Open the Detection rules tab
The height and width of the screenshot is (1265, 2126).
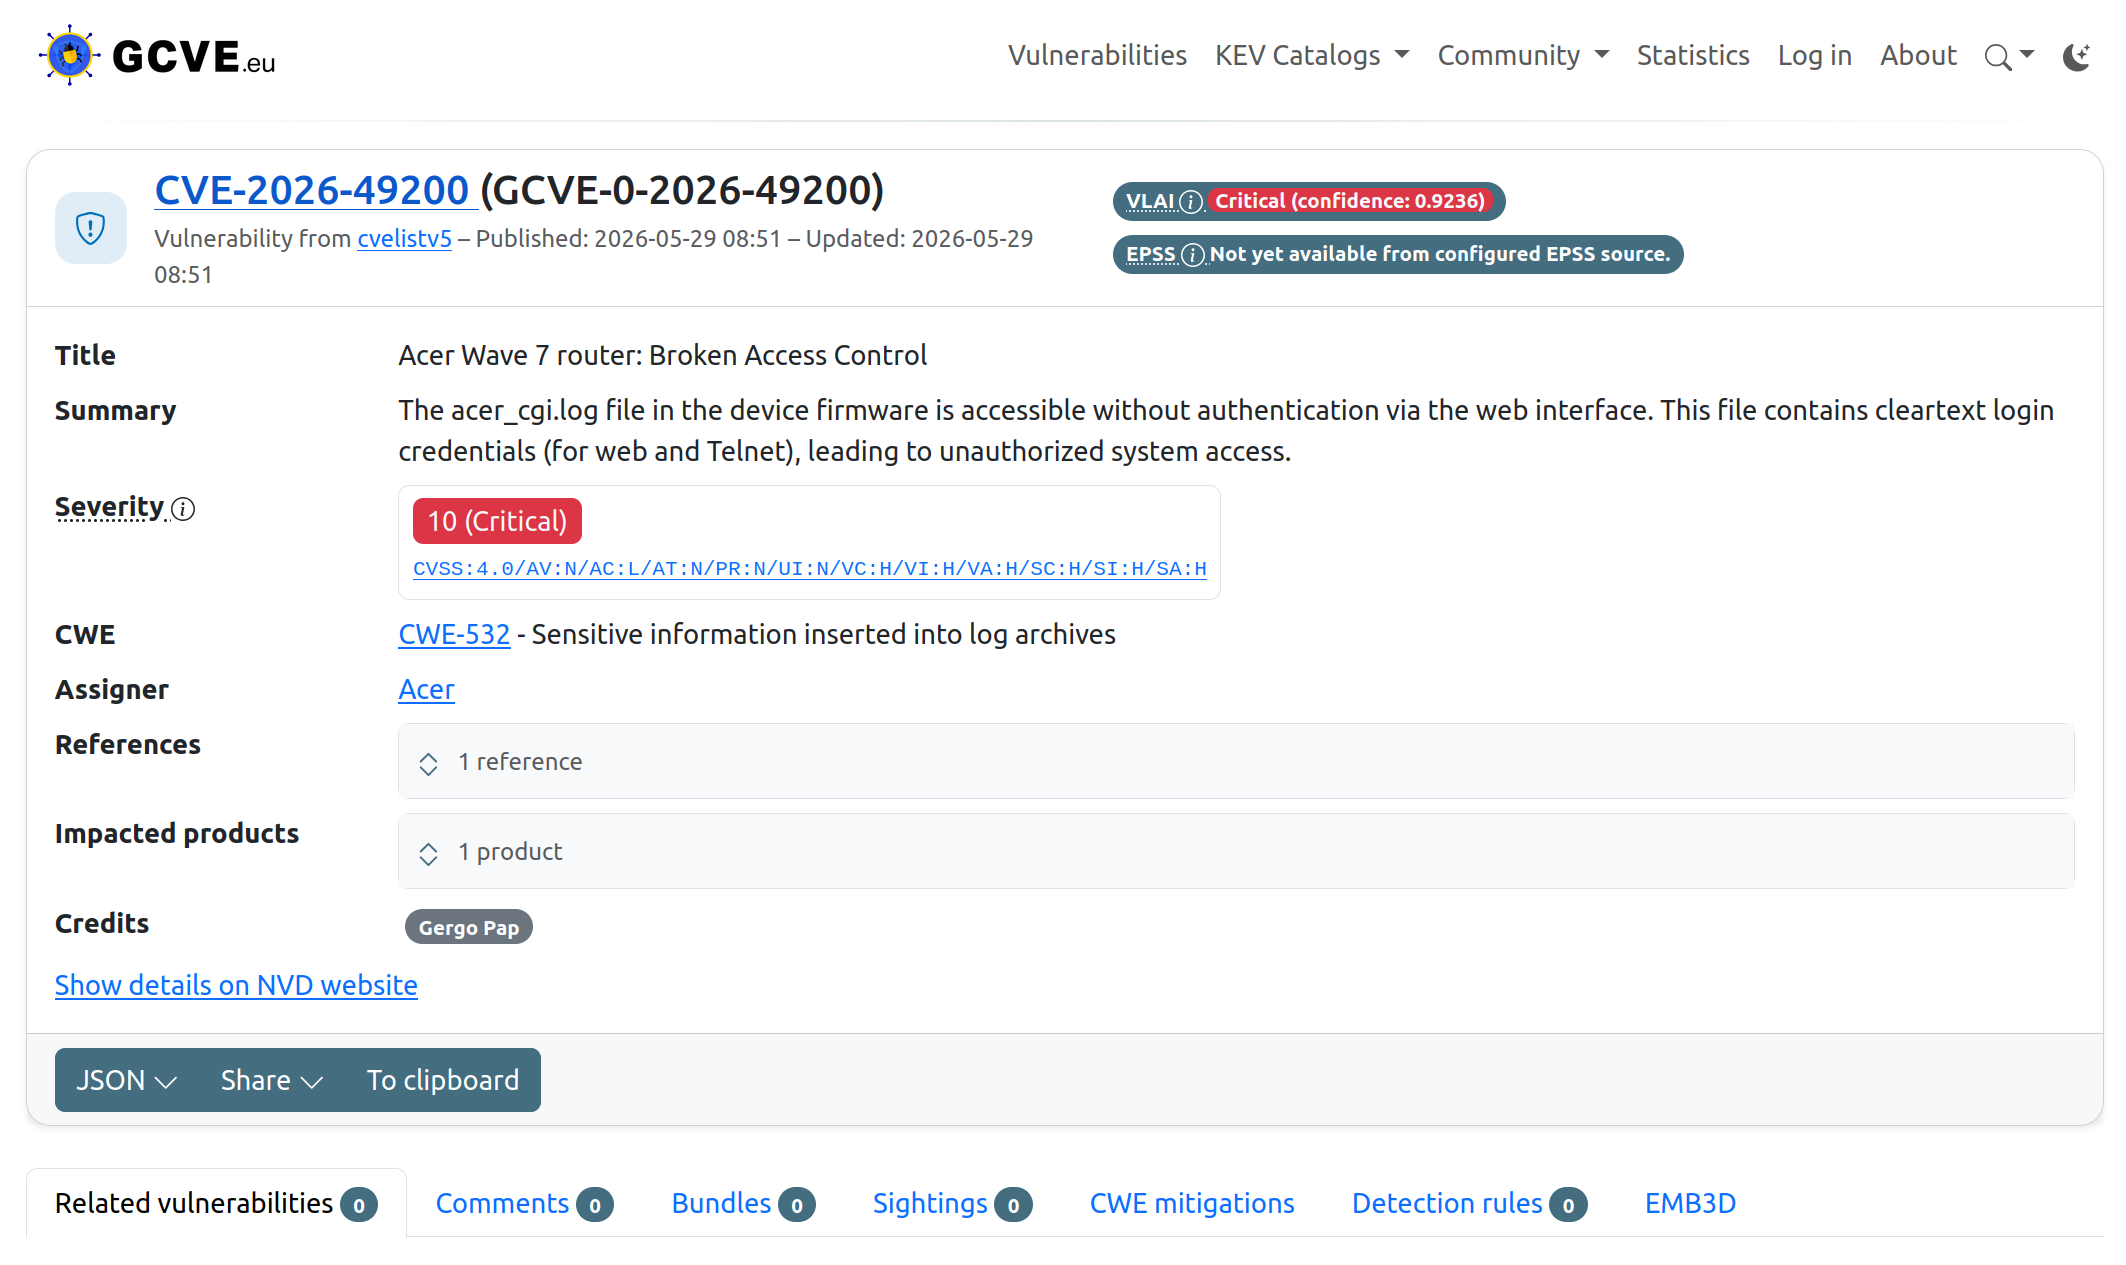(1469, 1203)
